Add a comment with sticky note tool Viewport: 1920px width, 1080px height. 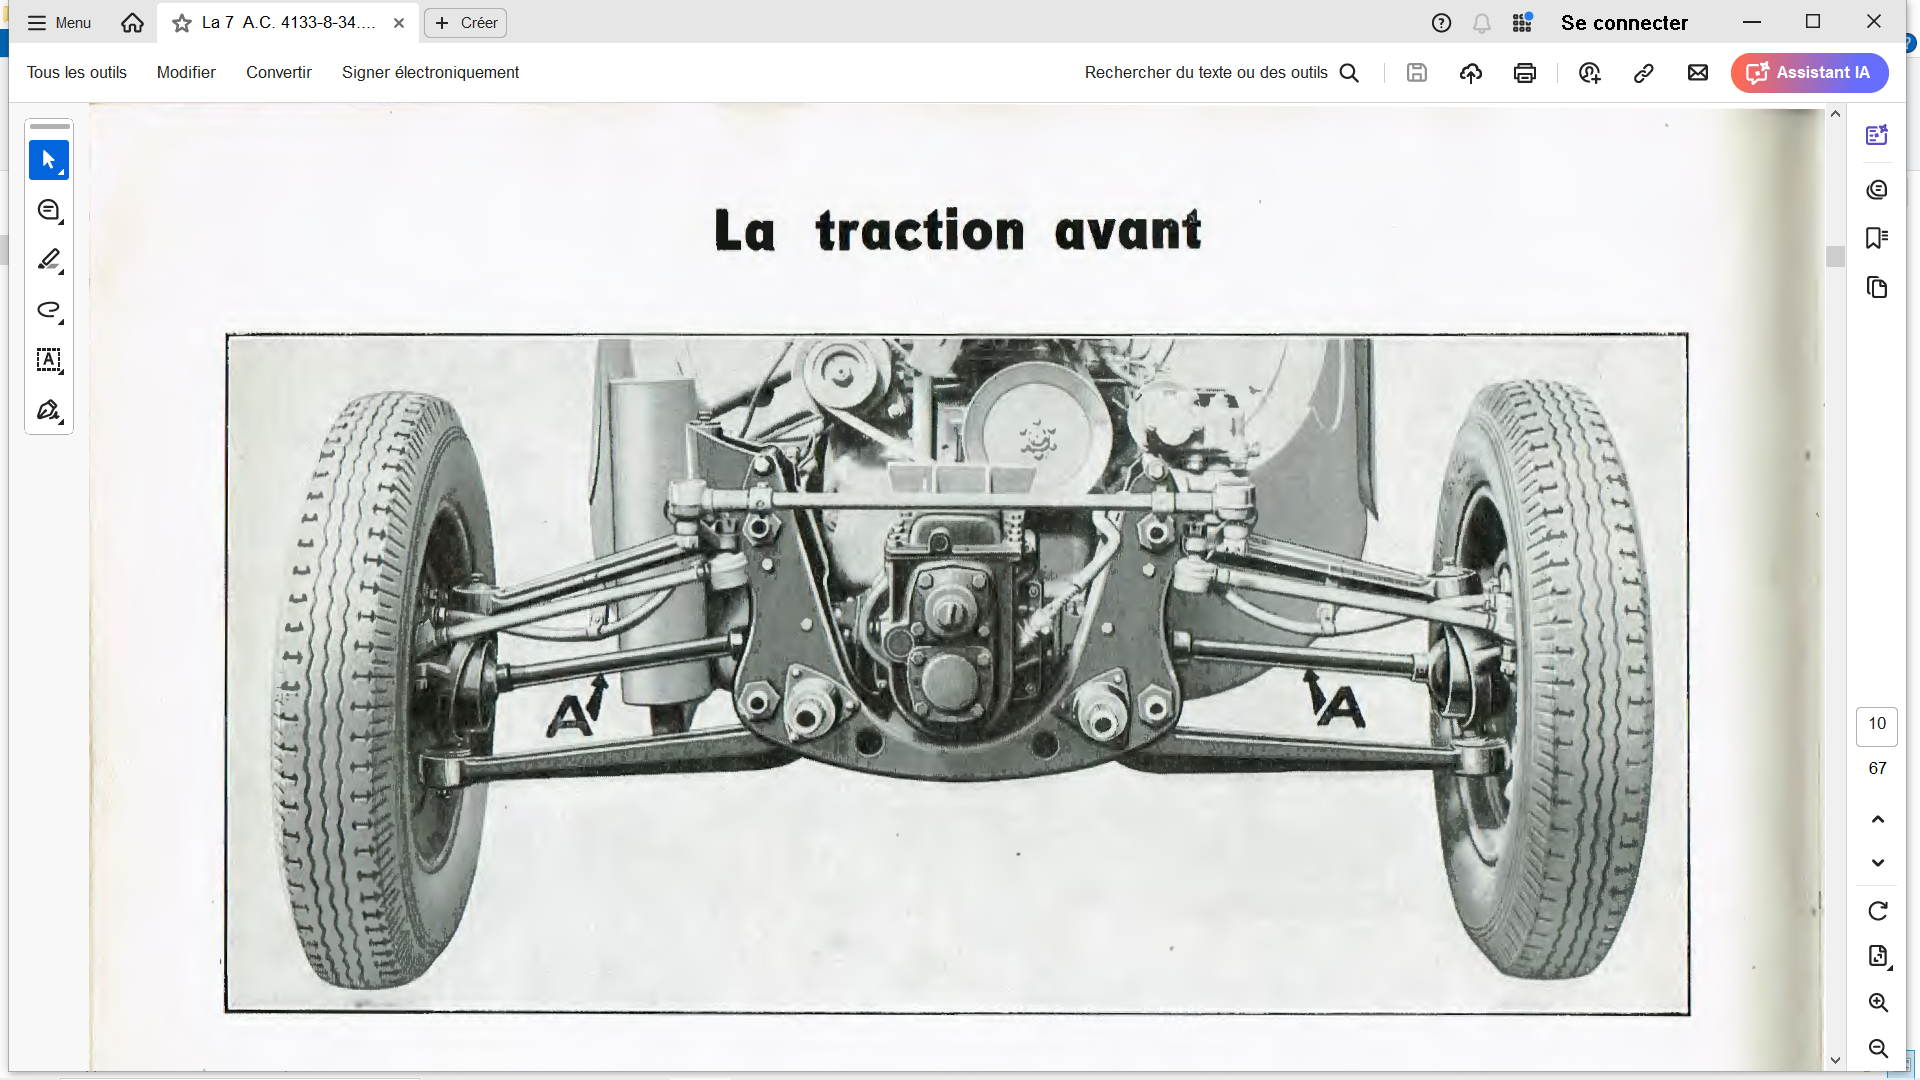(48, 210)
